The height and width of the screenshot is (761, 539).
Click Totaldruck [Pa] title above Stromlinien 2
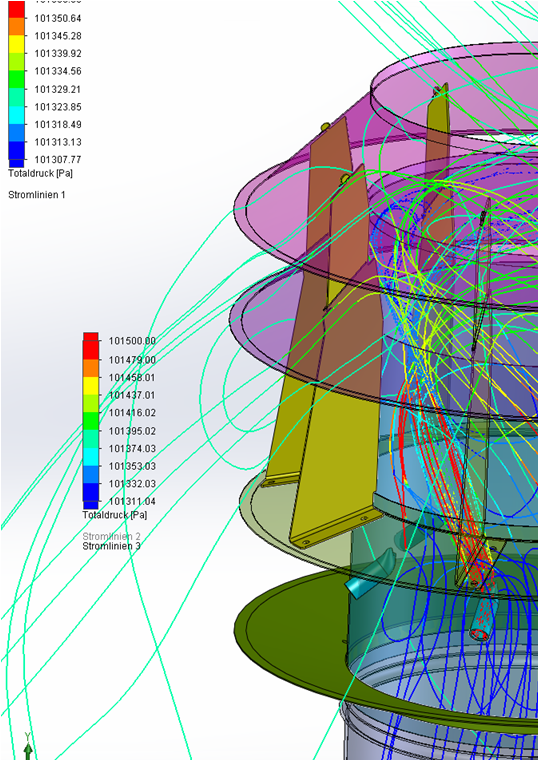tap(115, 514)
